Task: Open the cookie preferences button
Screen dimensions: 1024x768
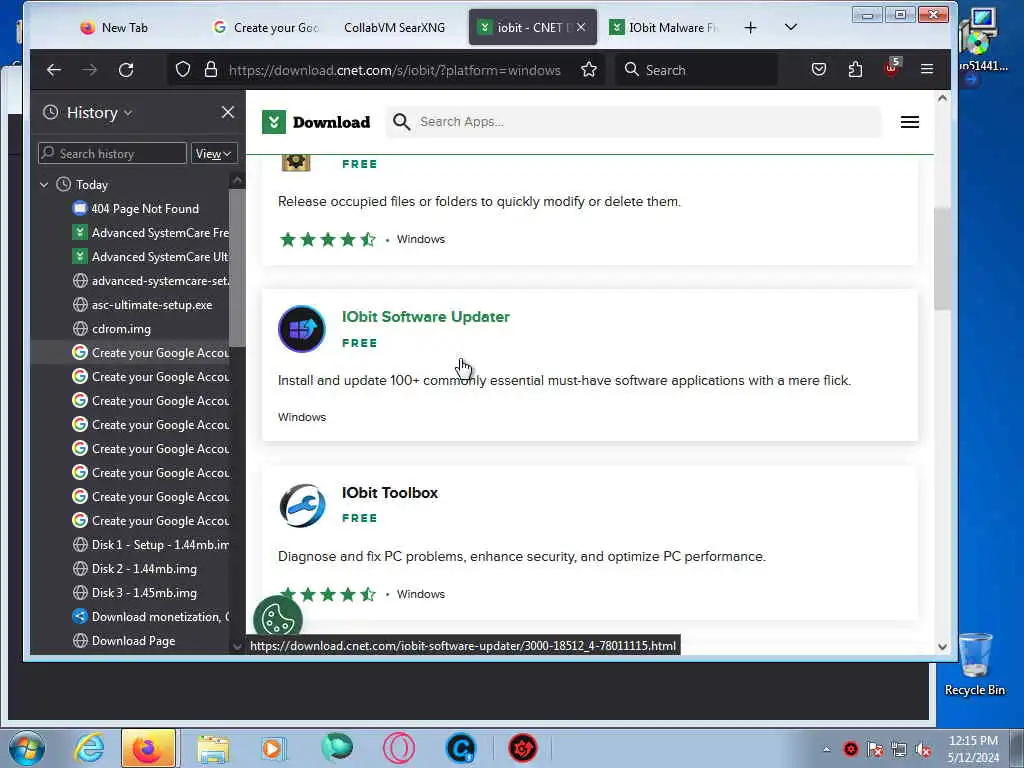Action: (278, 619)
